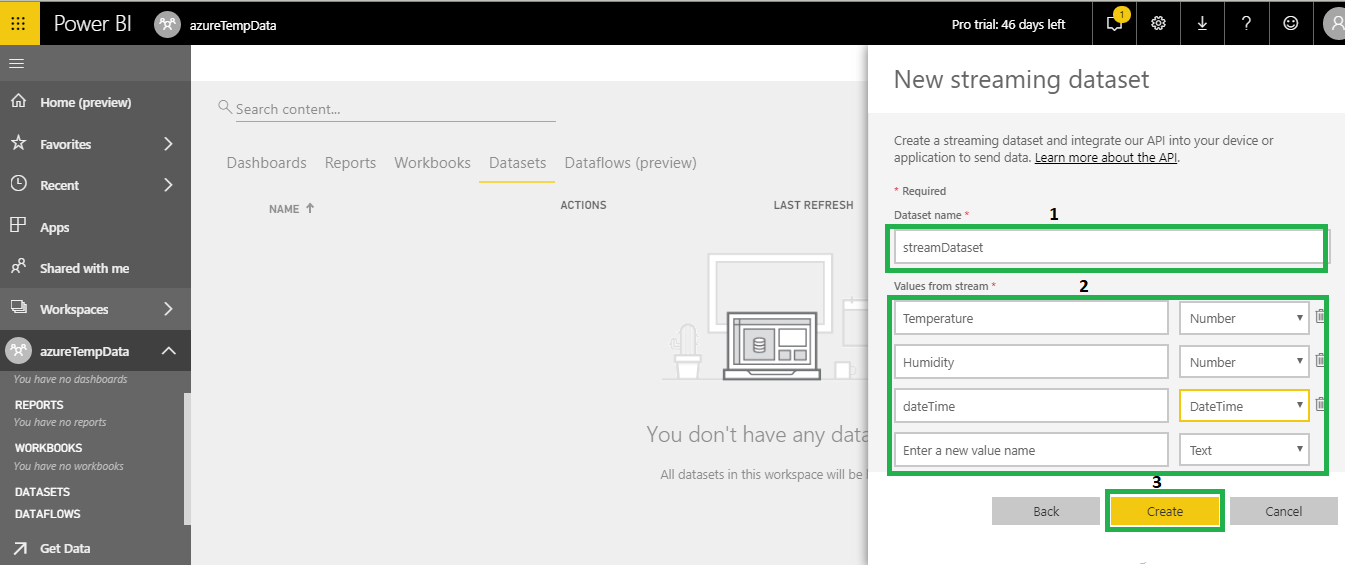
Task: Switch to the Reports tab
Action: [x=350, y=162]
